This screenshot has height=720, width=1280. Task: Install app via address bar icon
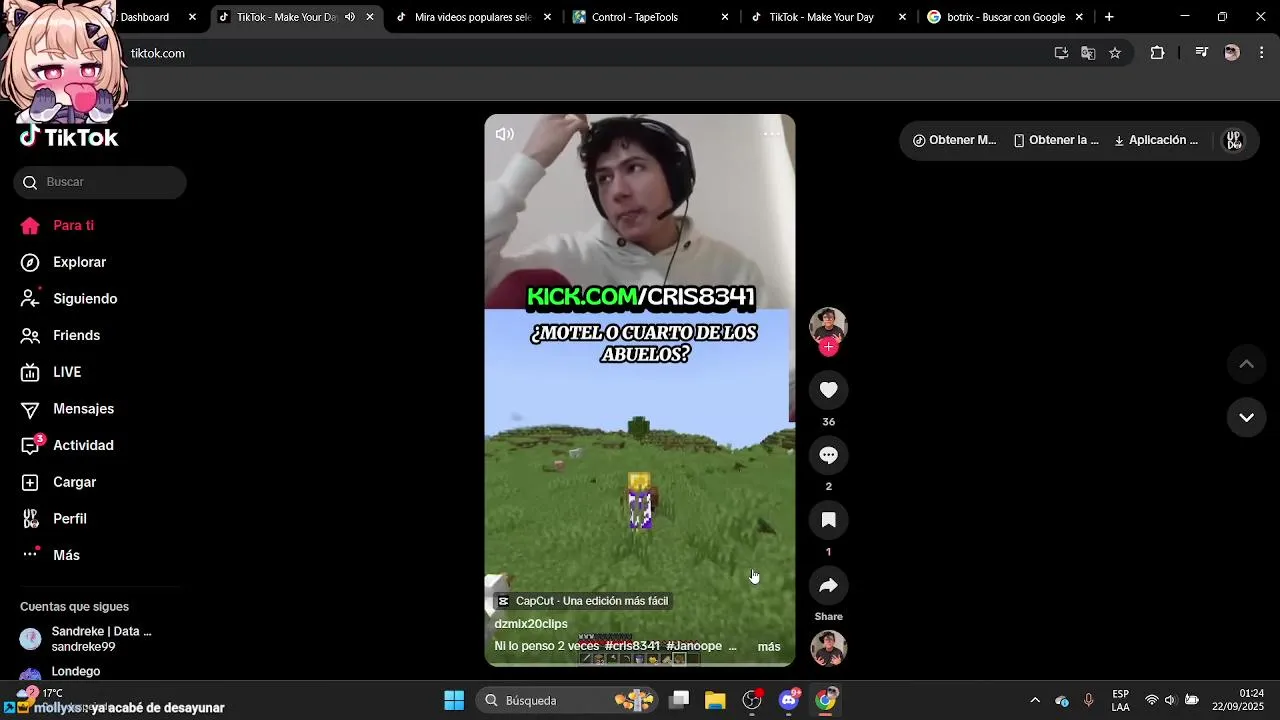(1061, 53)
